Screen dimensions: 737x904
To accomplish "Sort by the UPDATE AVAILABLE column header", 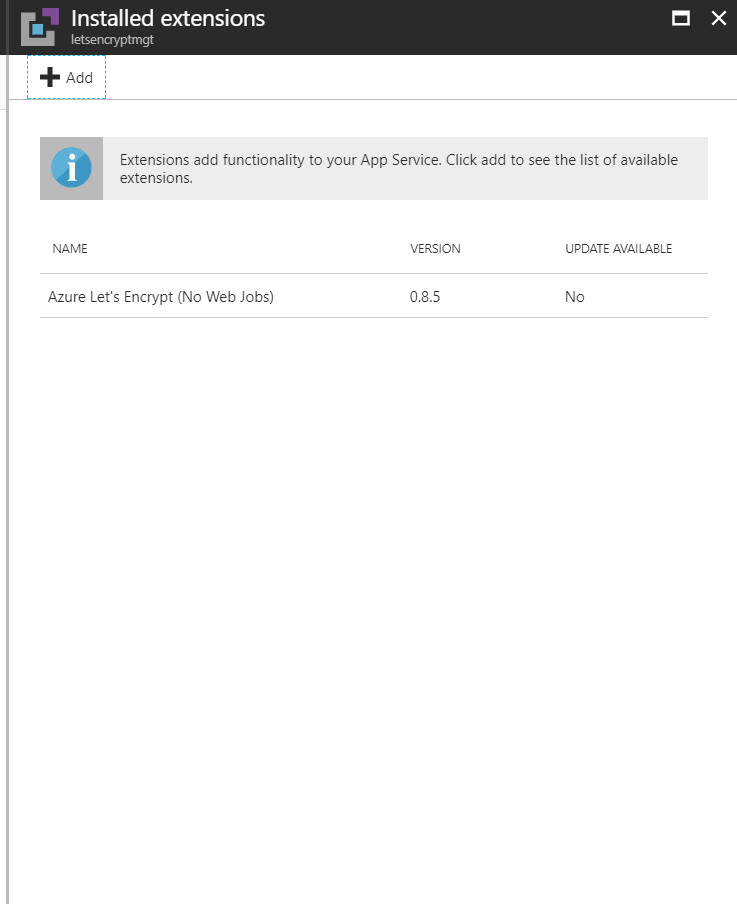I will (618, 249).
